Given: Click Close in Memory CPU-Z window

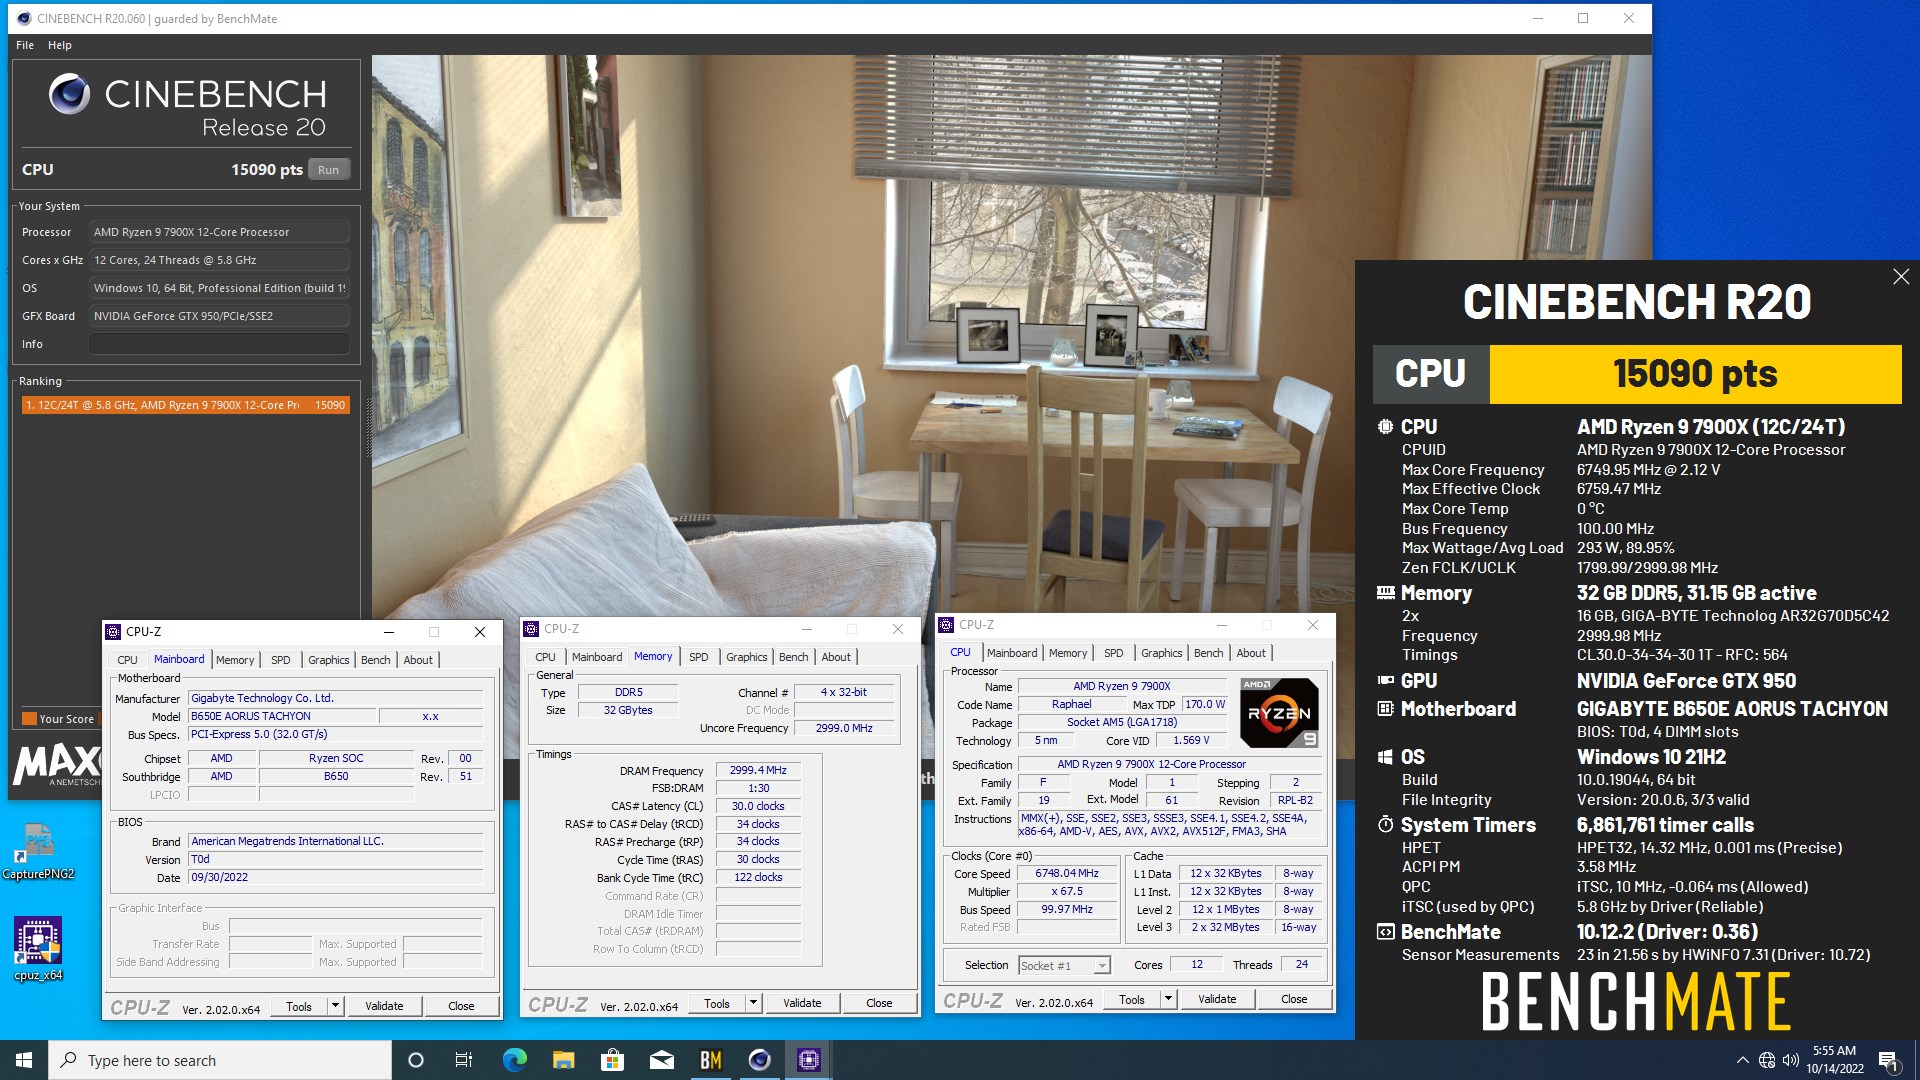Looking at the screenshot, I should 879,1004.
